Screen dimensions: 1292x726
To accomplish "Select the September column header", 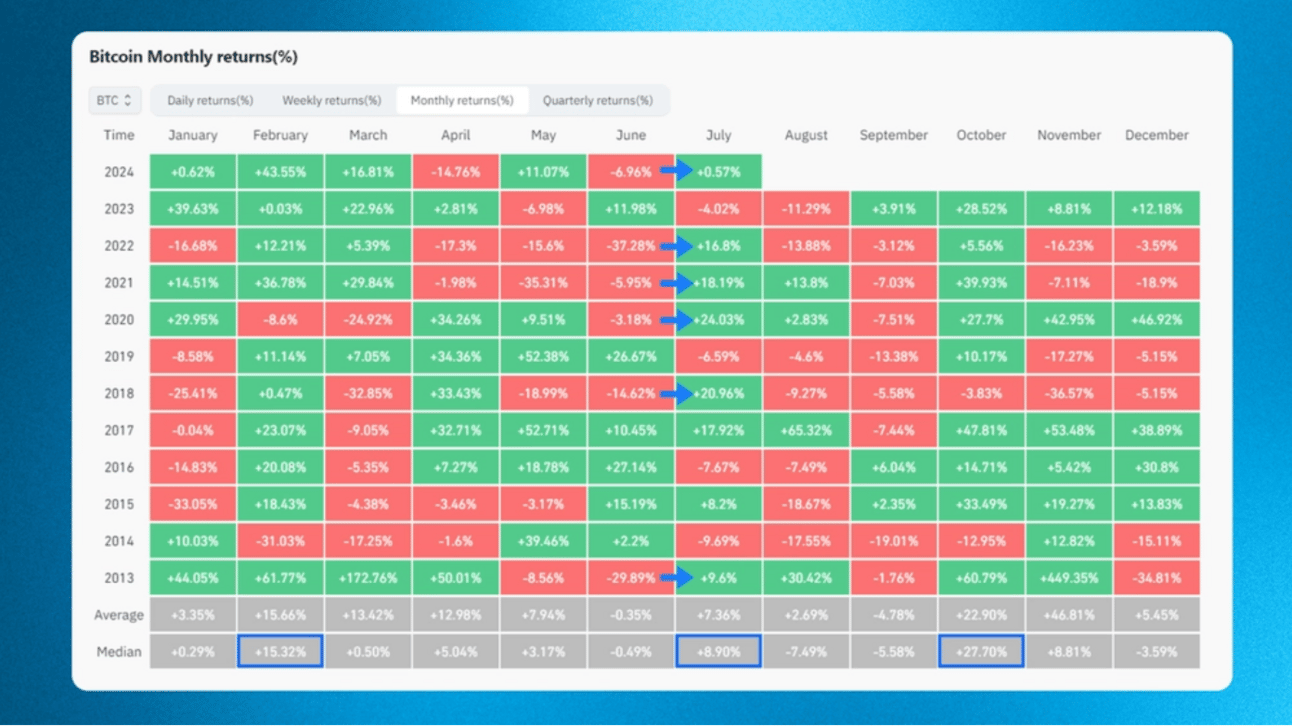I will click(x=894, y=135).
